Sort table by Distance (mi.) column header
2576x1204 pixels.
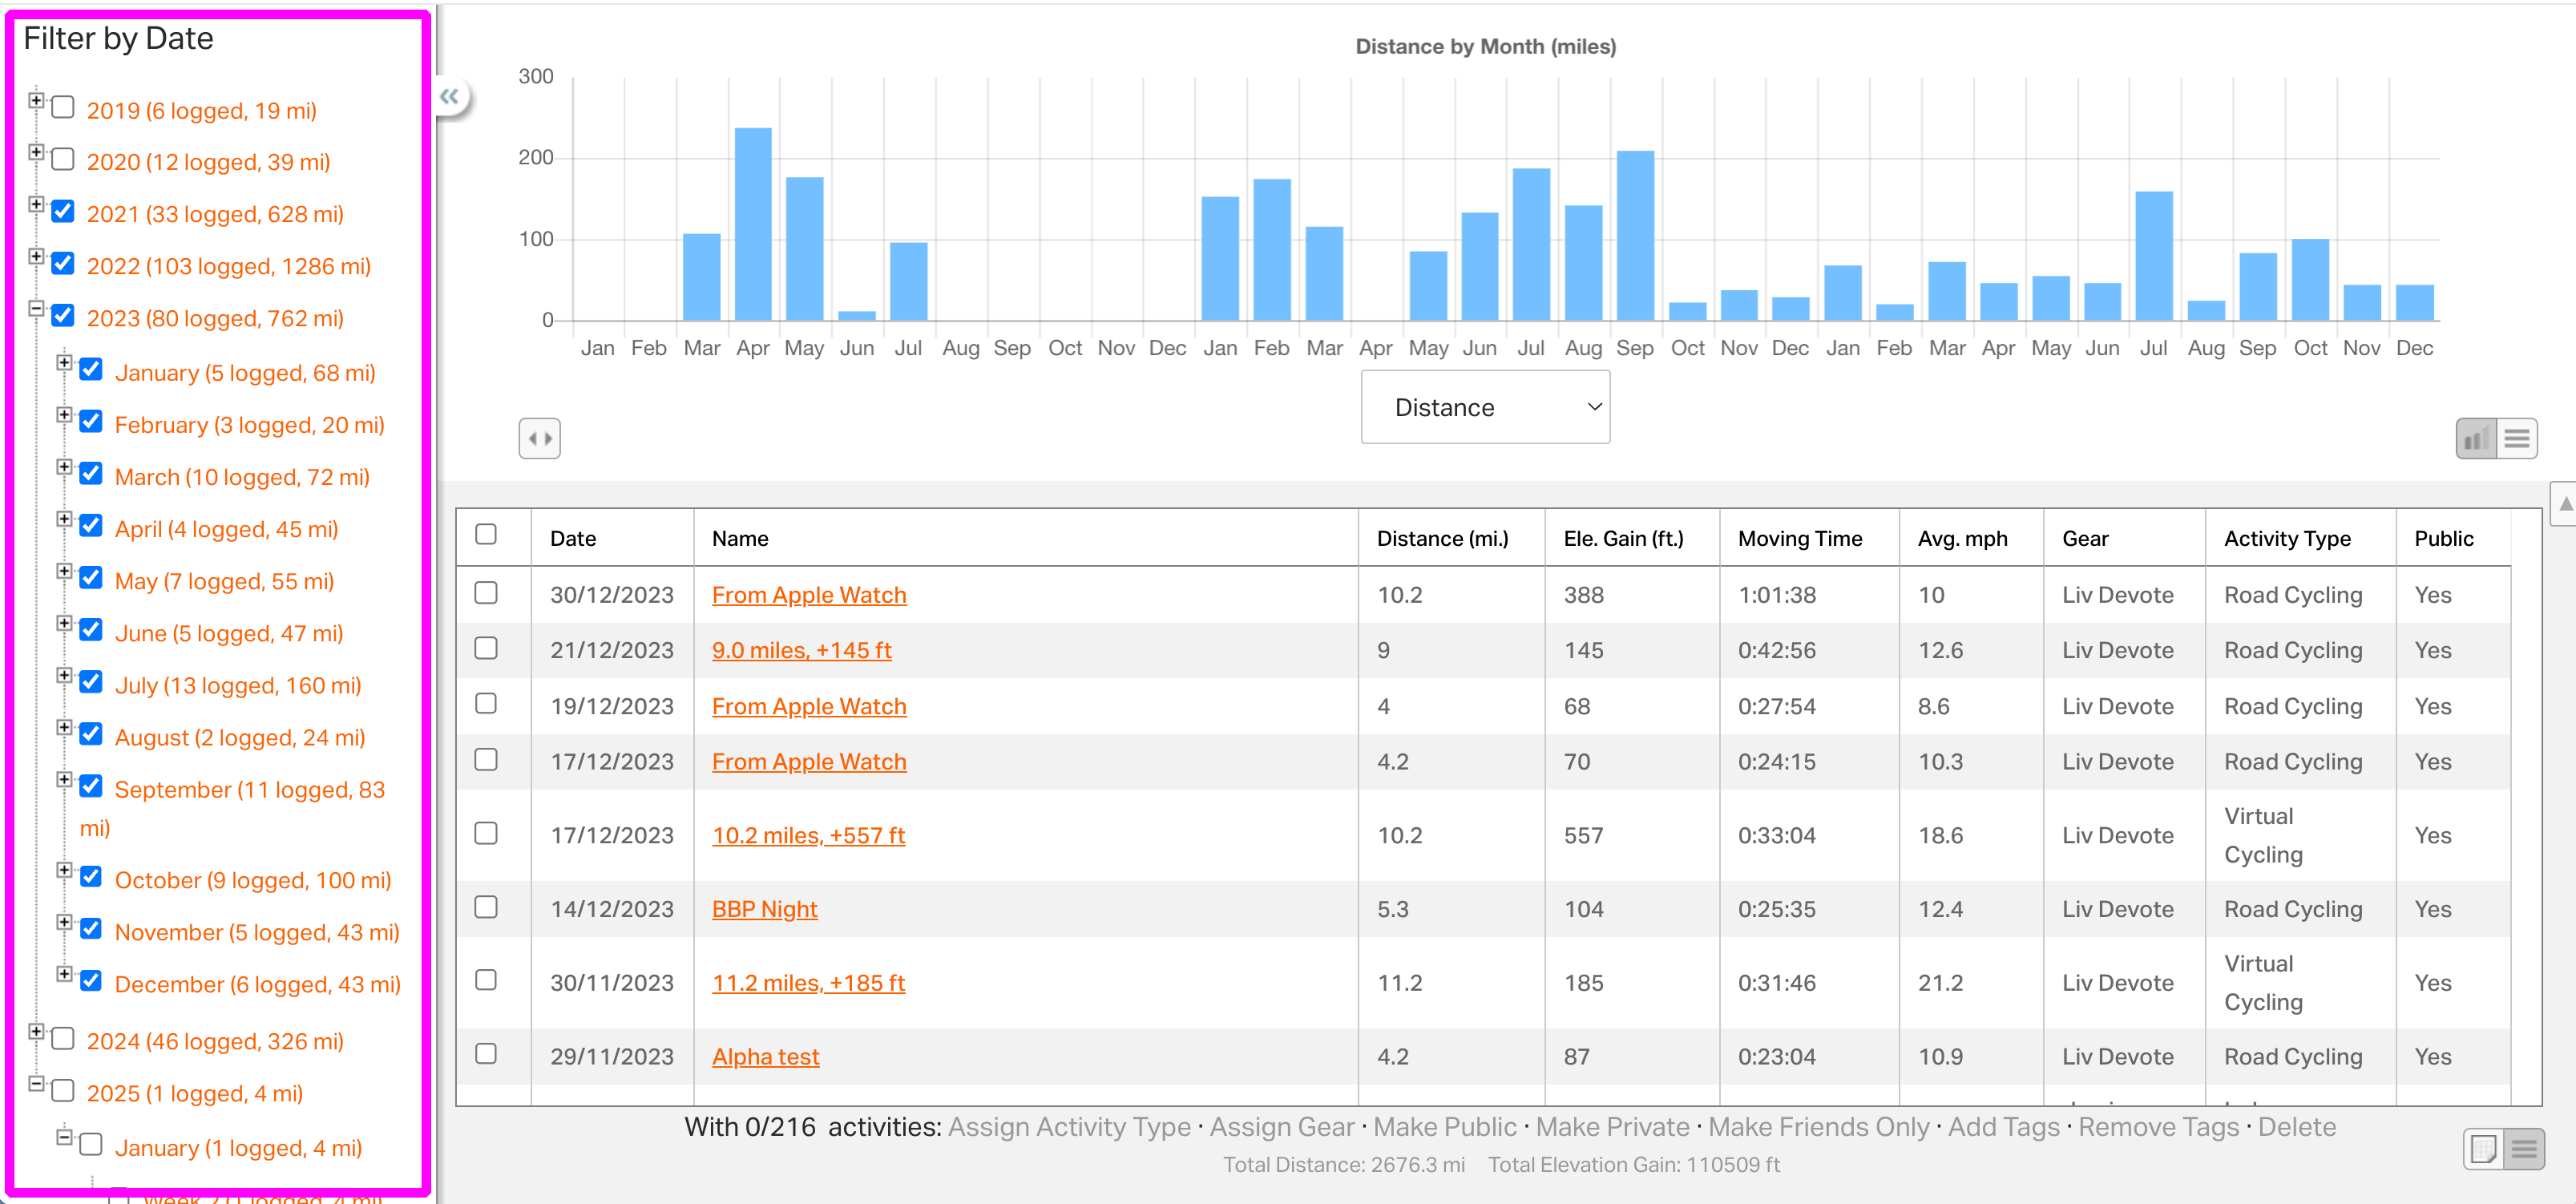pos(1441,538)
